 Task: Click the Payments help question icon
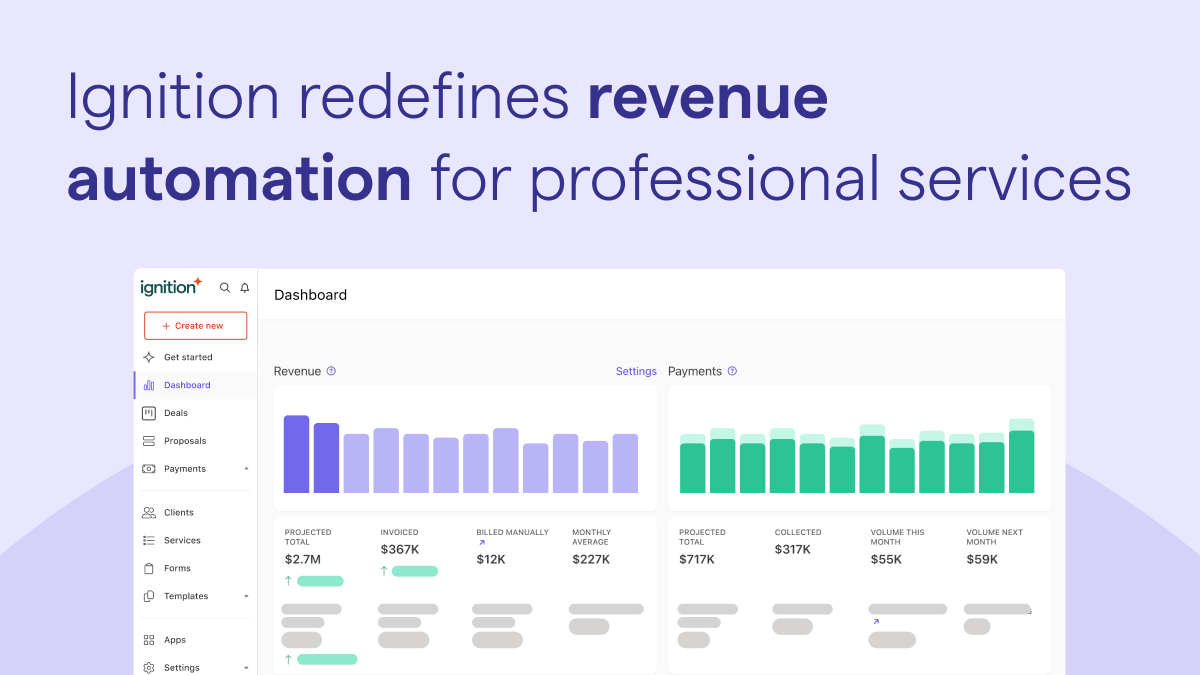(732, 371)
